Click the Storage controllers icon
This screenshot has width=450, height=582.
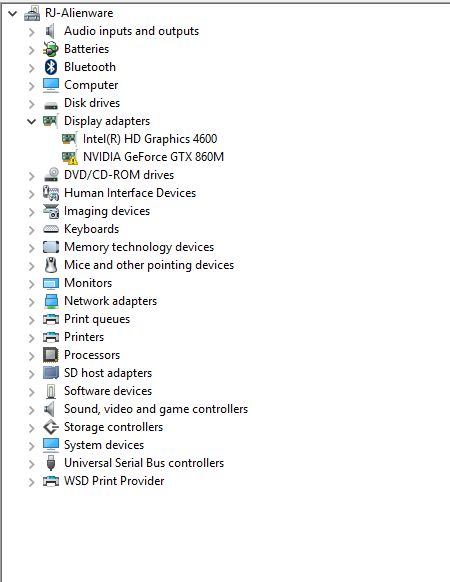click(x=51, y=427)
